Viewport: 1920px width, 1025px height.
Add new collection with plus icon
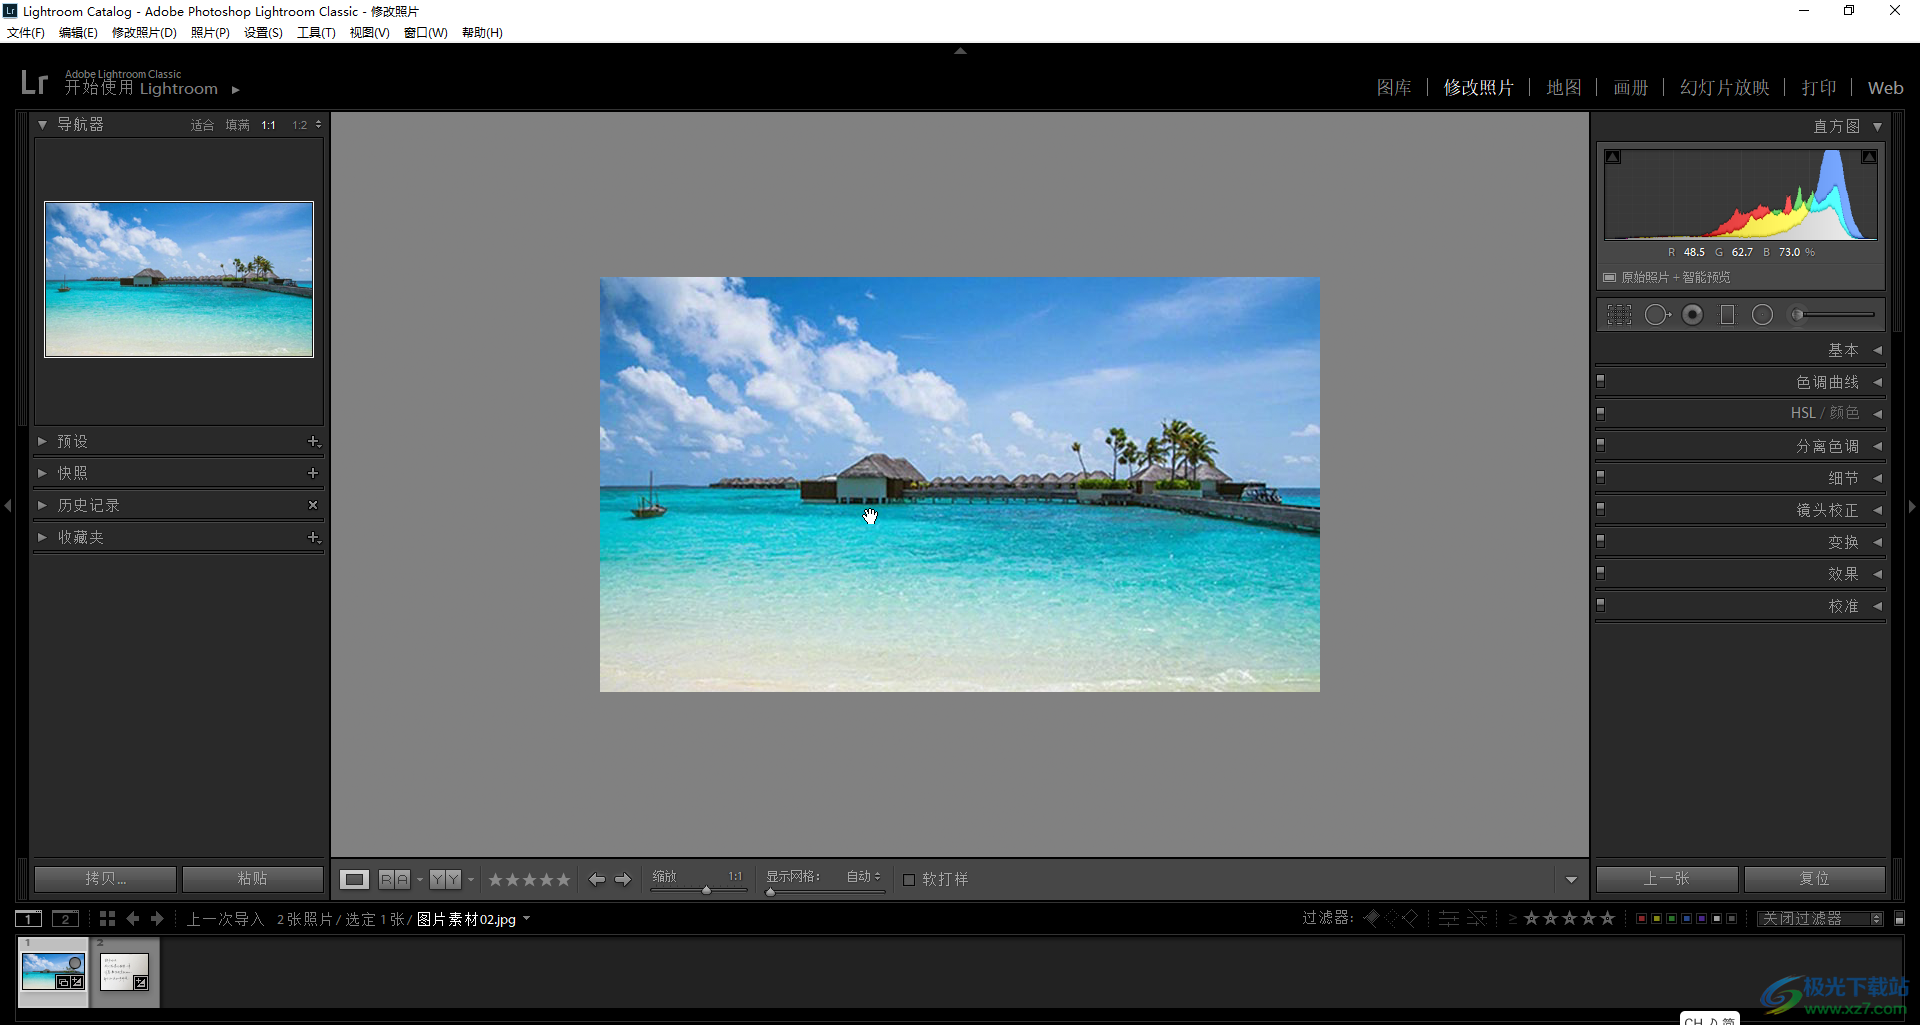313,537
